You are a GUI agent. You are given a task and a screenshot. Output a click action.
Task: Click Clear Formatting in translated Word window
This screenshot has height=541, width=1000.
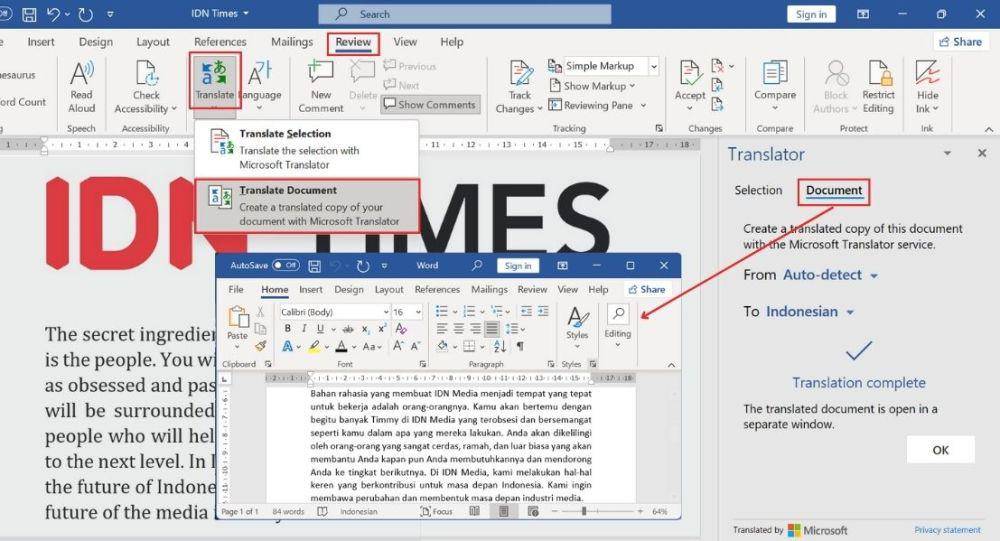click(401, 329)
